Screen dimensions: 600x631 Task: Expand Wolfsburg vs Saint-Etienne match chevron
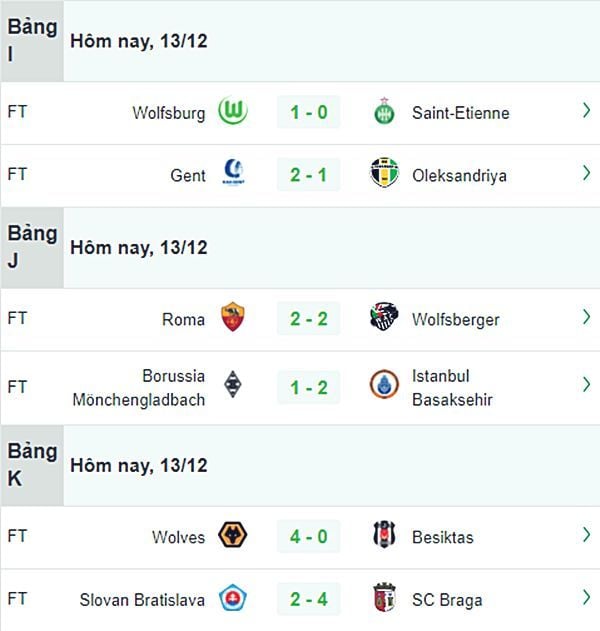587,111
